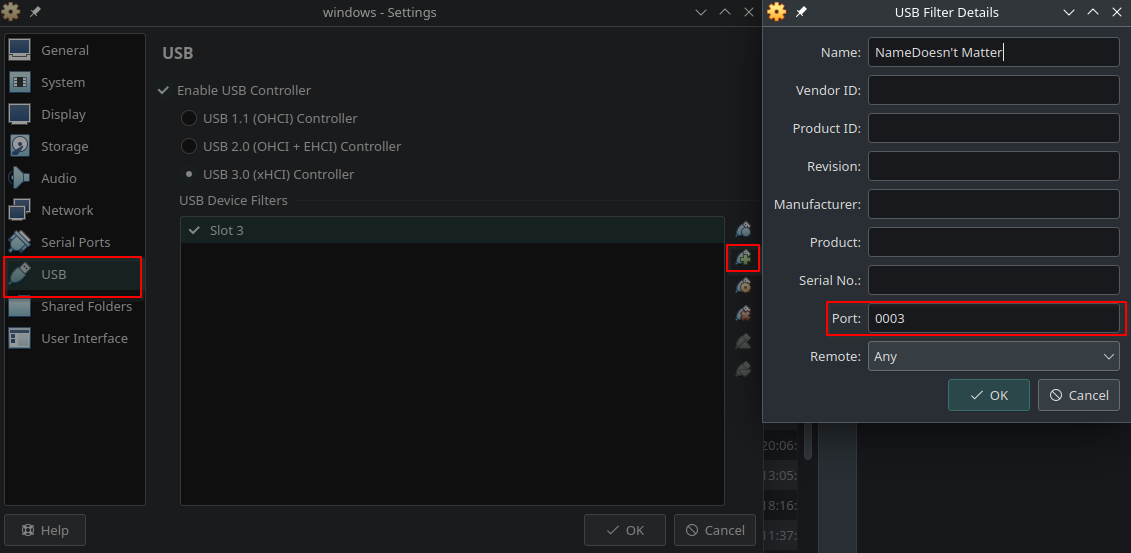Image resolution: width=1131 pixels, height=553 pixels.
Task: Click the Product field
Action: point(993,242)
